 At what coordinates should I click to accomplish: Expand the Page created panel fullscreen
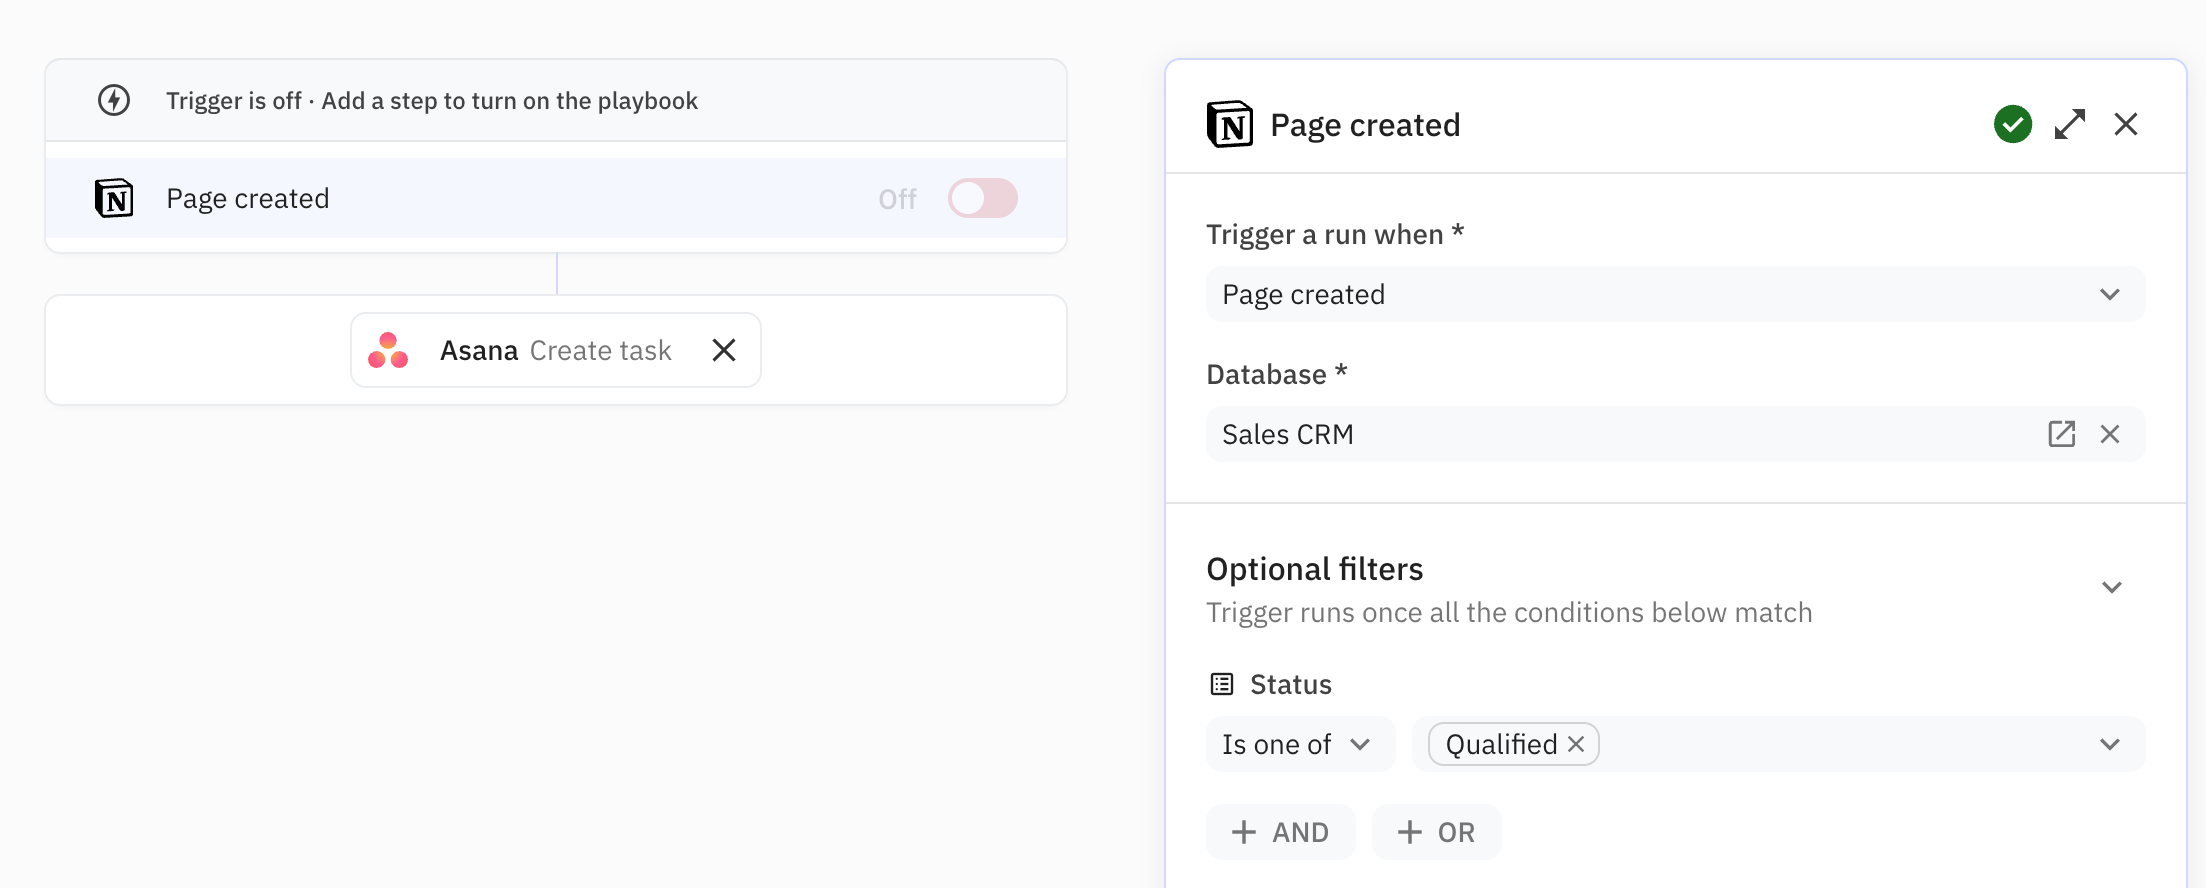coord(2069,124)
